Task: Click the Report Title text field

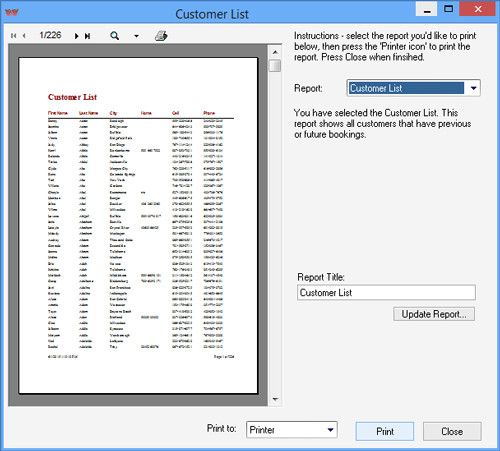Action: 386,293
